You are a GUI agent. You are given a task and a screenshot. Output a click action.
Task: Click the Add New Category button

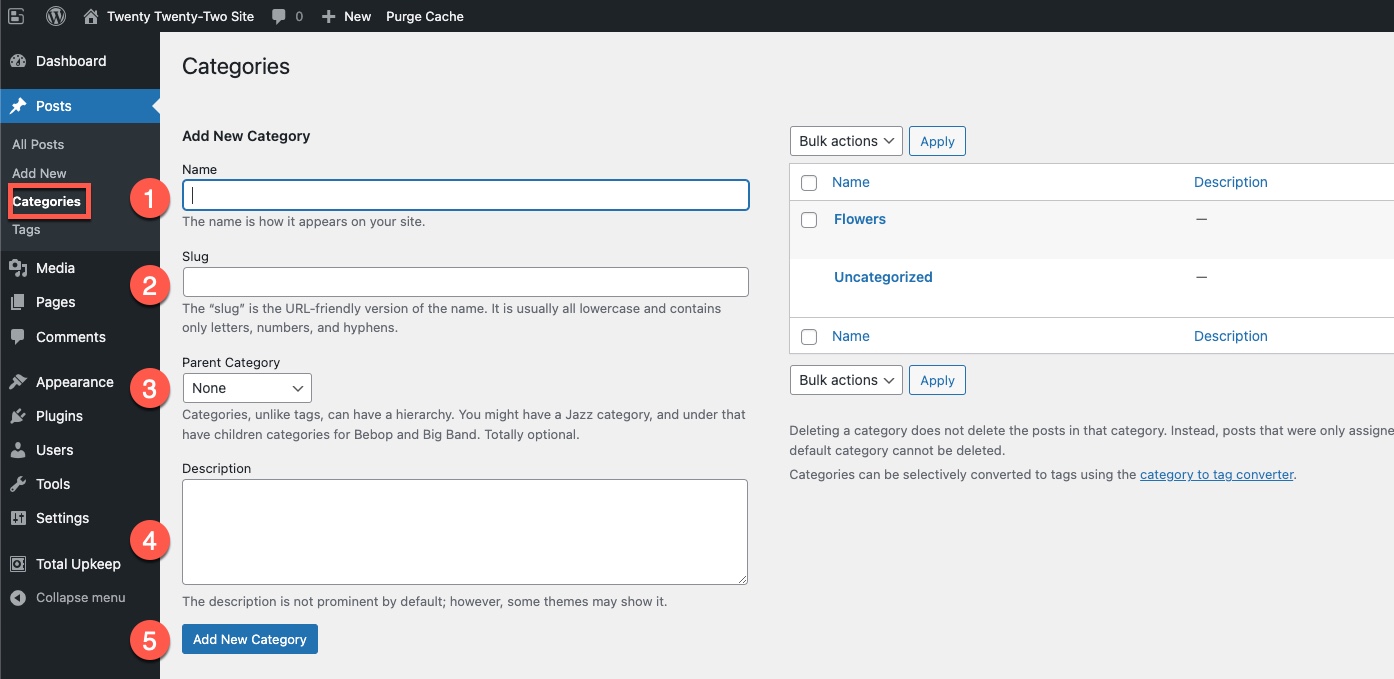pyautogui.click(x=250, y=639)
